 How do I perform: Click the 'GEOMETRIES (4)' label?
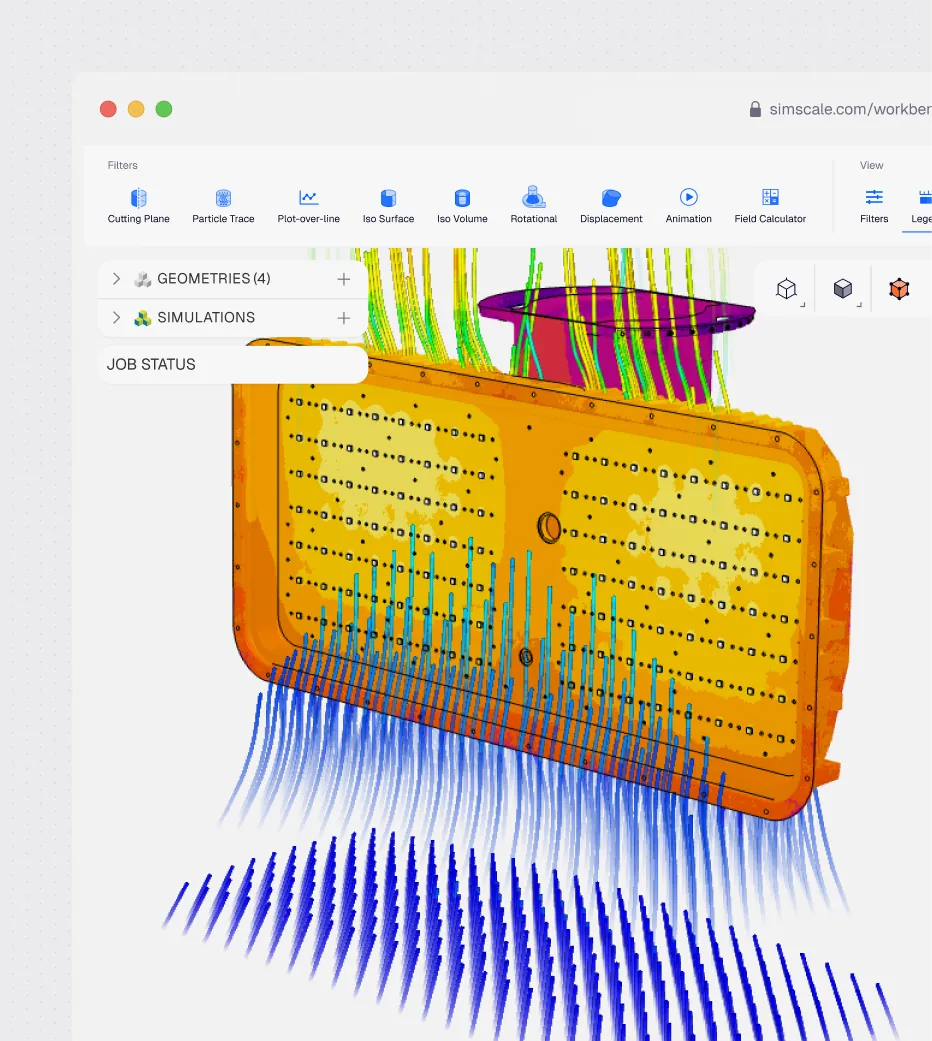click(x=214, y=278)
